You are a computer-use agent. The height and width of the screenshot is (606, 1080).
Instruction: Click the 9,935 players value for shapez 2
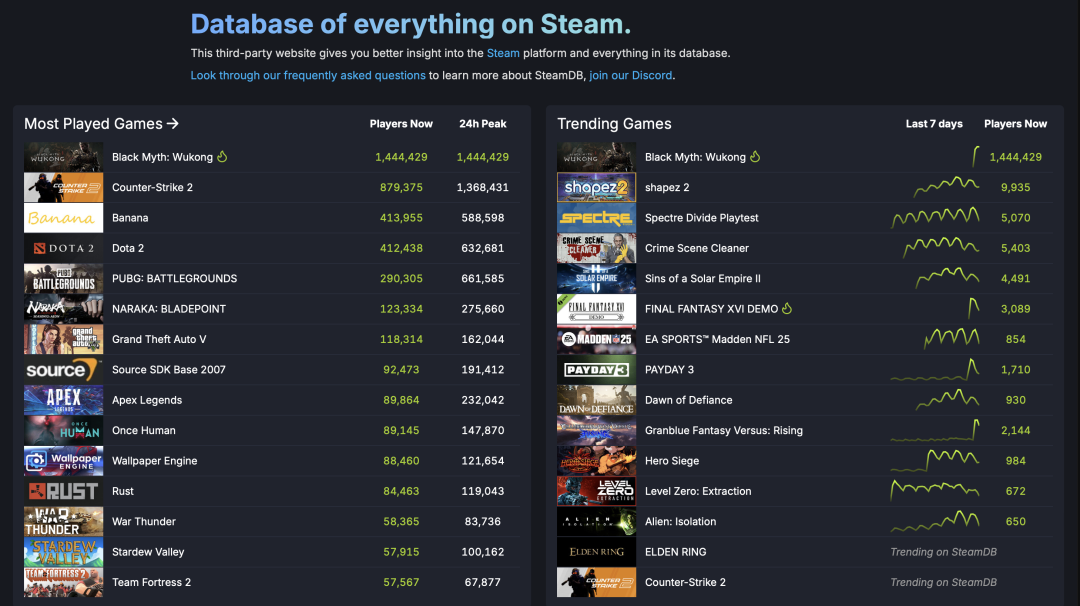1015,187
